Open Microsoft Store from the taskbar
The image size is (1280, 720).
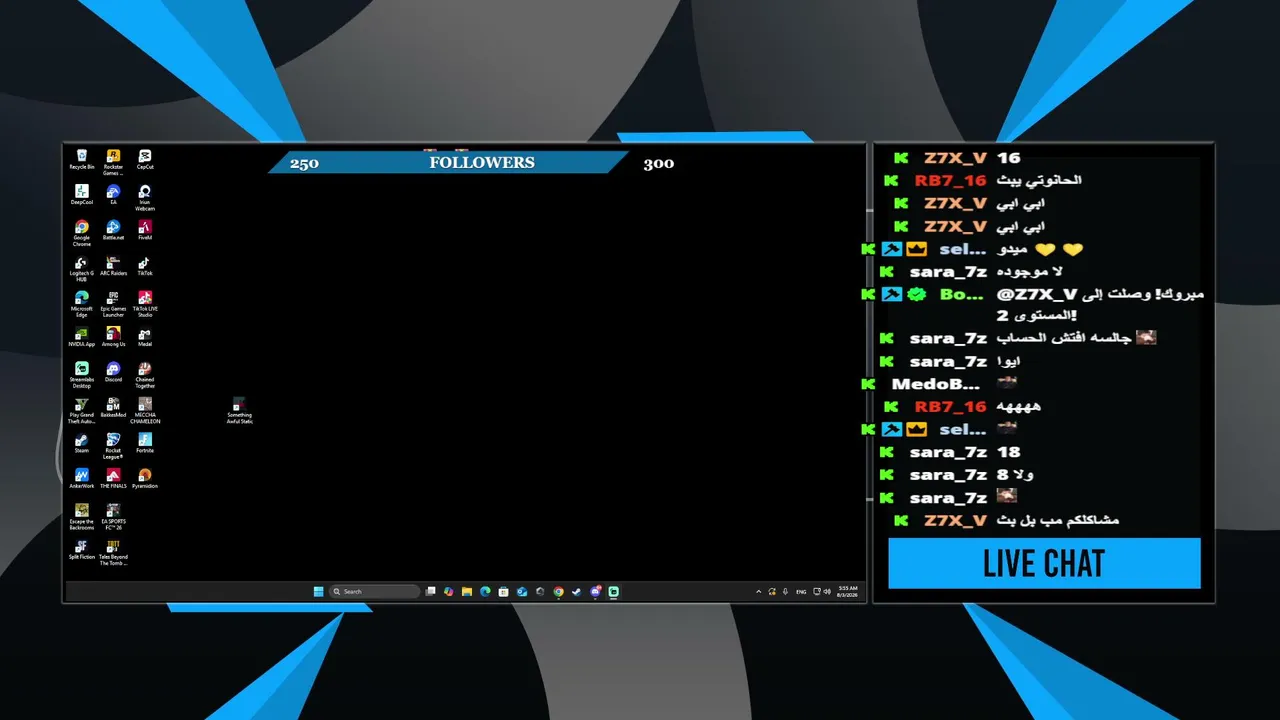pyautogui.click(x=503, y=592)
